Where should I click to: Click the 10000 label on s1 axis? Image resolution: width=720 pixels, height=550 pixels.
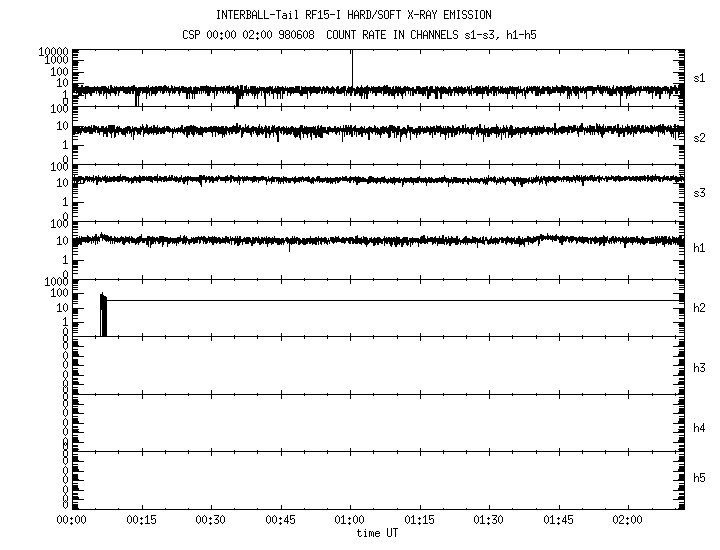tap(52, 51)
